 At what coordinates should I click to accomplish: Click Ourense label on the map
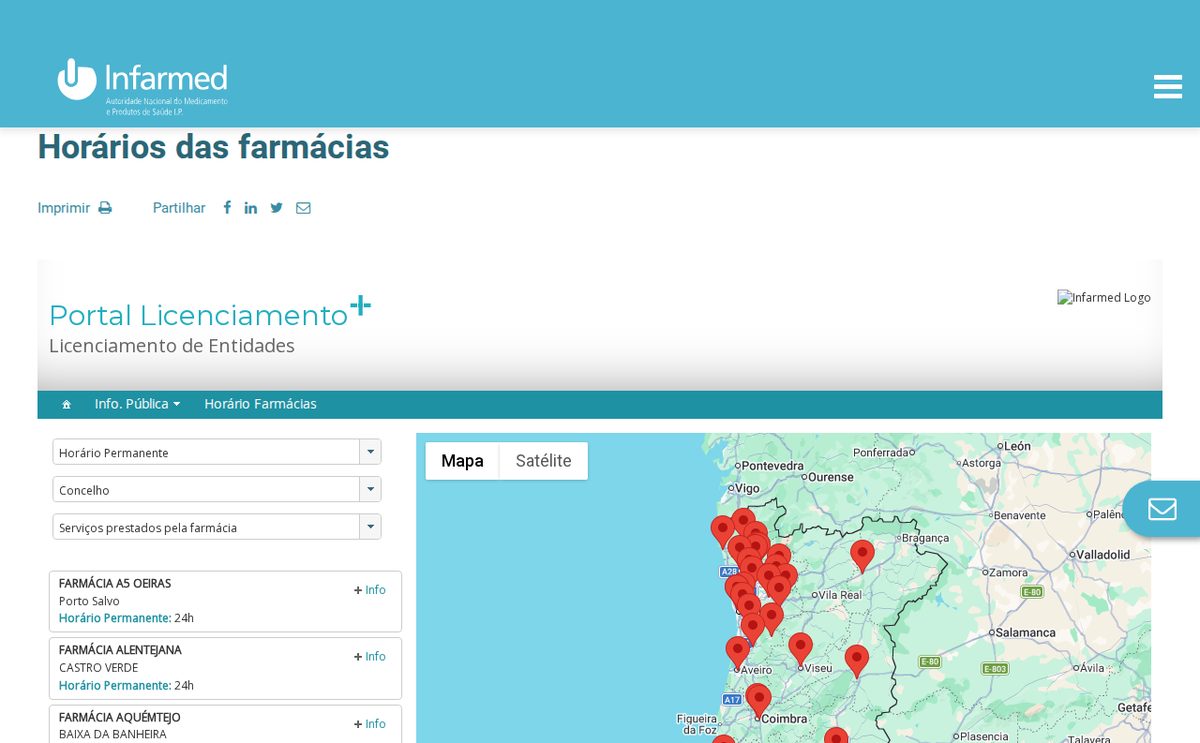coord(831,477)
